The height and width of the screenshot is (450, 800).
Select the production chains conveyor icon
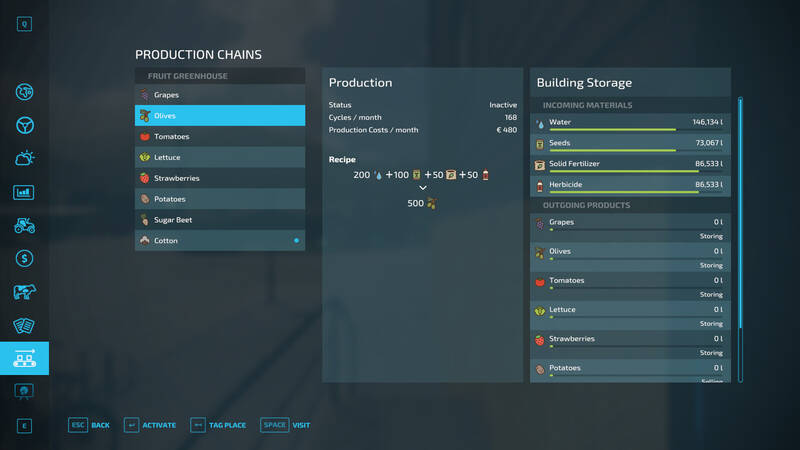click(24, 358)
